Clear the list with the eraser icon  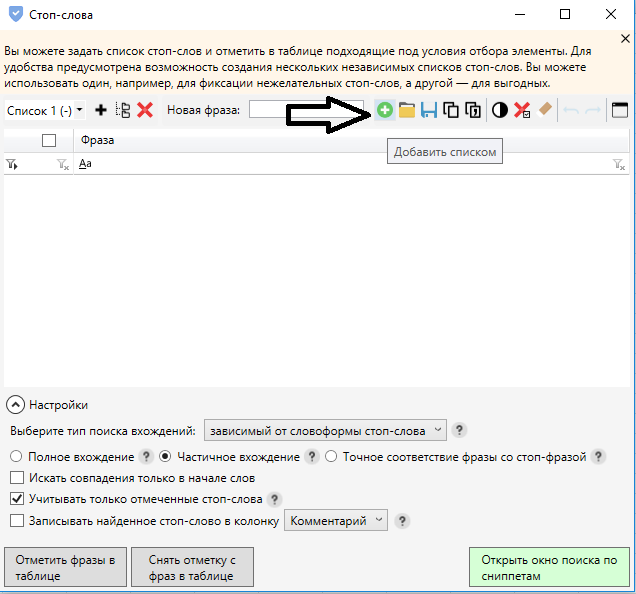[x=544, y=110]
